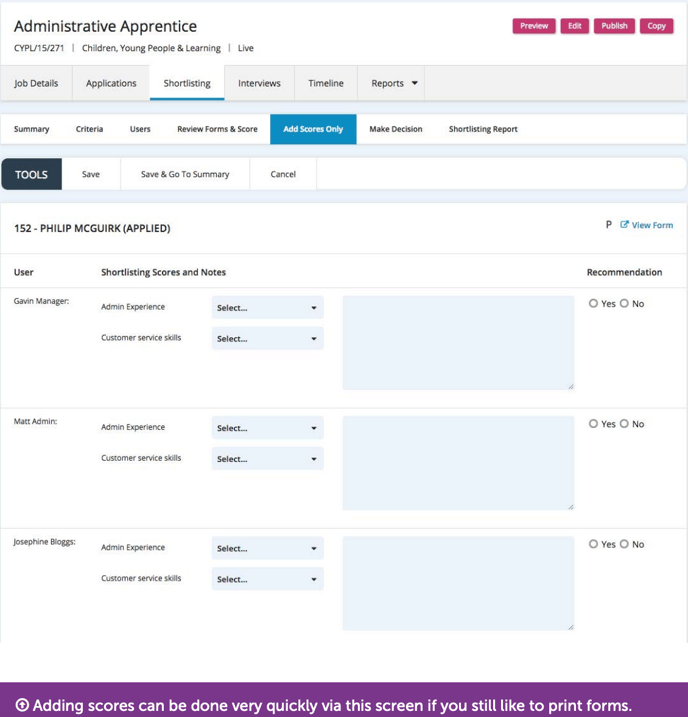This screenshot has height=717, width=688.
Task: Click the TOOLS label button
Action: [32, 174]
